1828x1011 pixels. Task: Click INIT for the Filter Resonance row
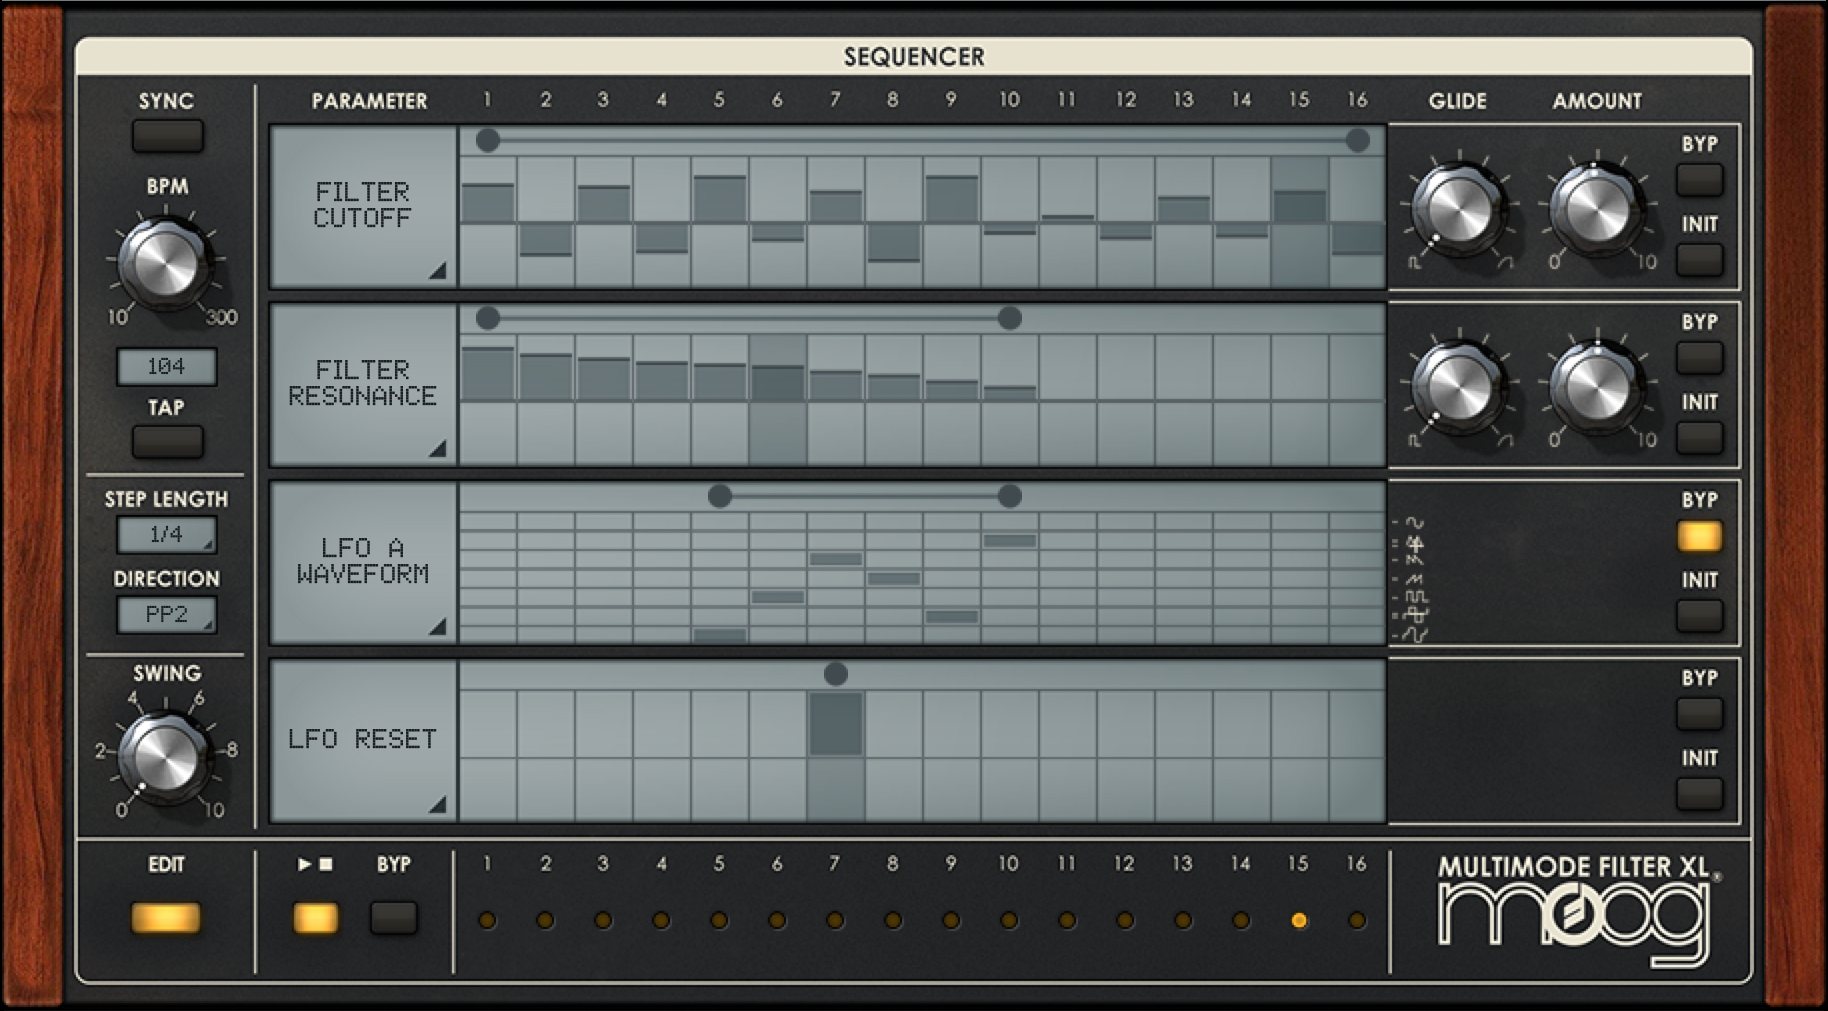point(1699,438)
